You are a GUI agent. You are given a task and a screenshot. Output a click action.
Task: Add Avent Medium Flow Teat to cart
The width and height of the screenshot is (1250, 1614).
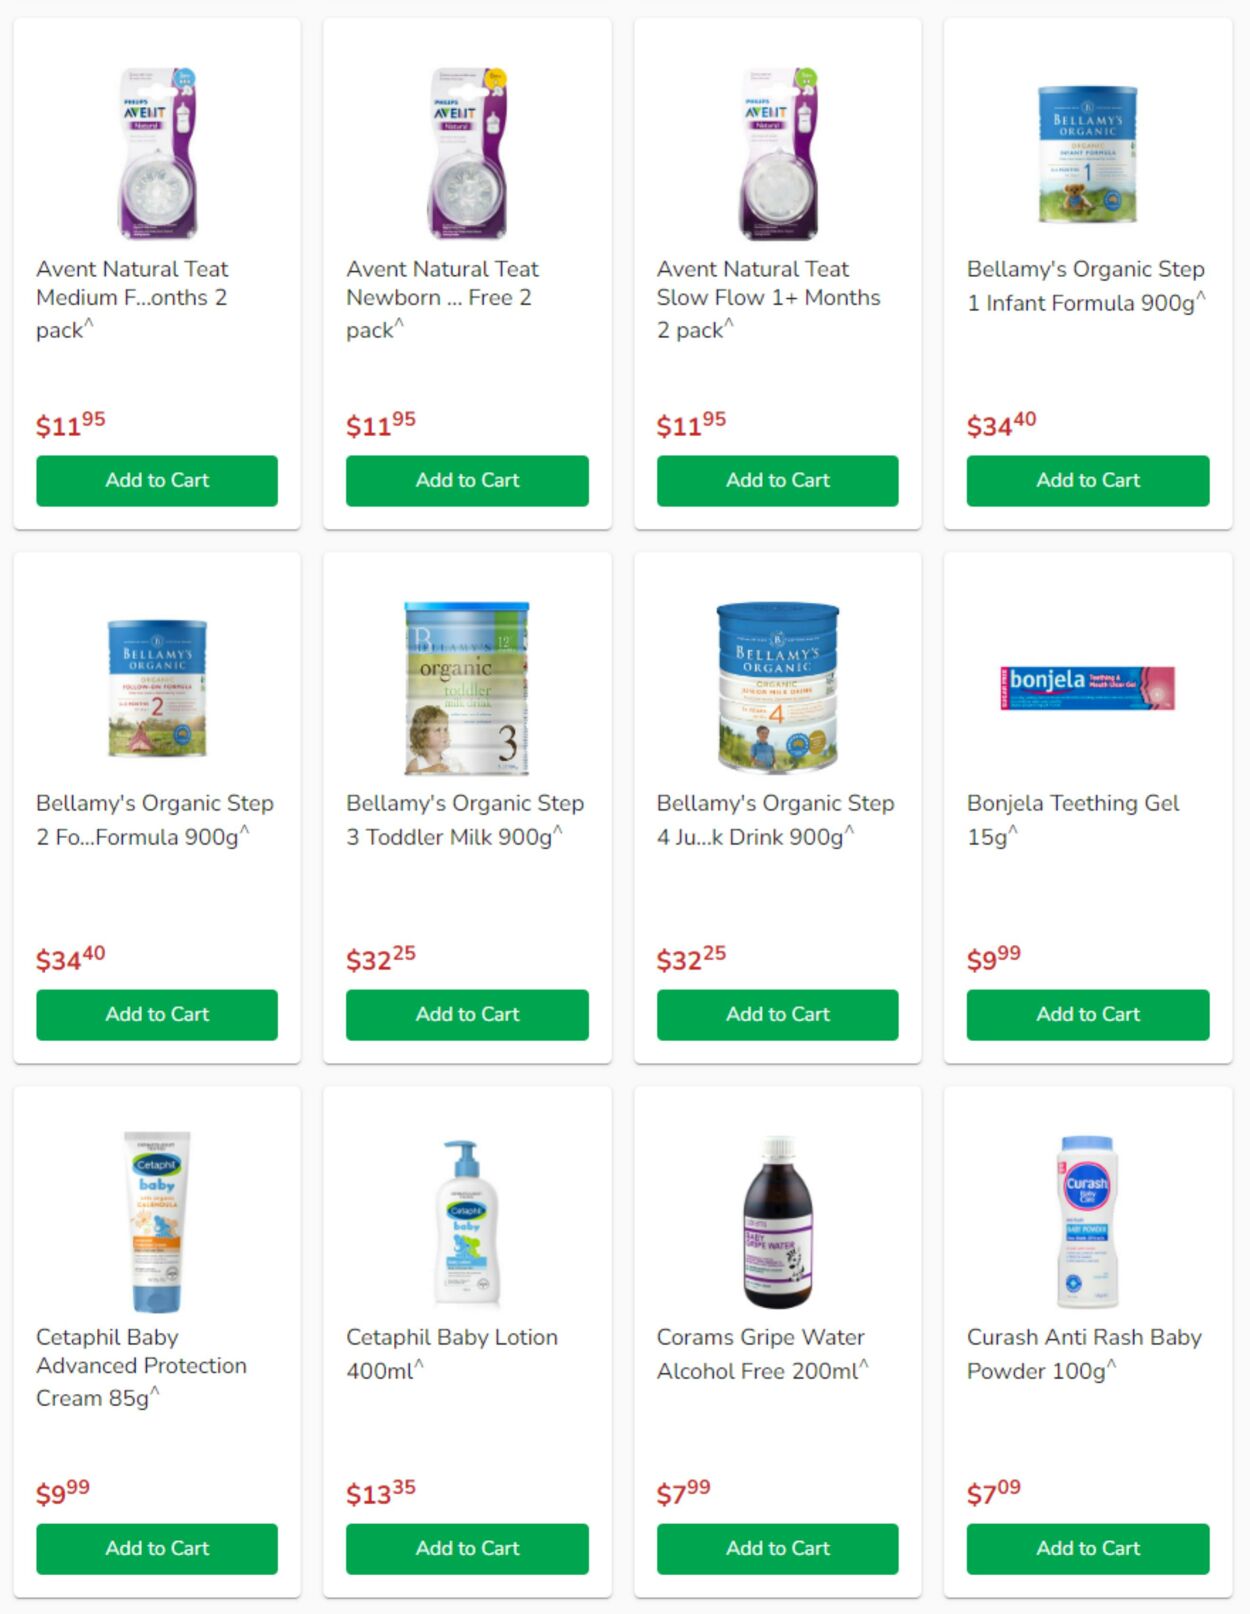click(x=157, y=480)
